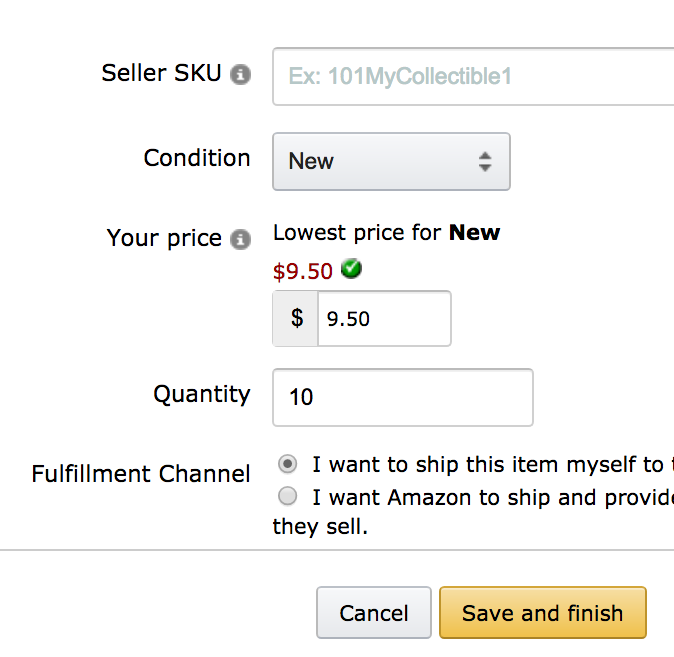Screen dimensions: 674x657
Task: Click the Cancel button
Action: click(x=374, y=613)
